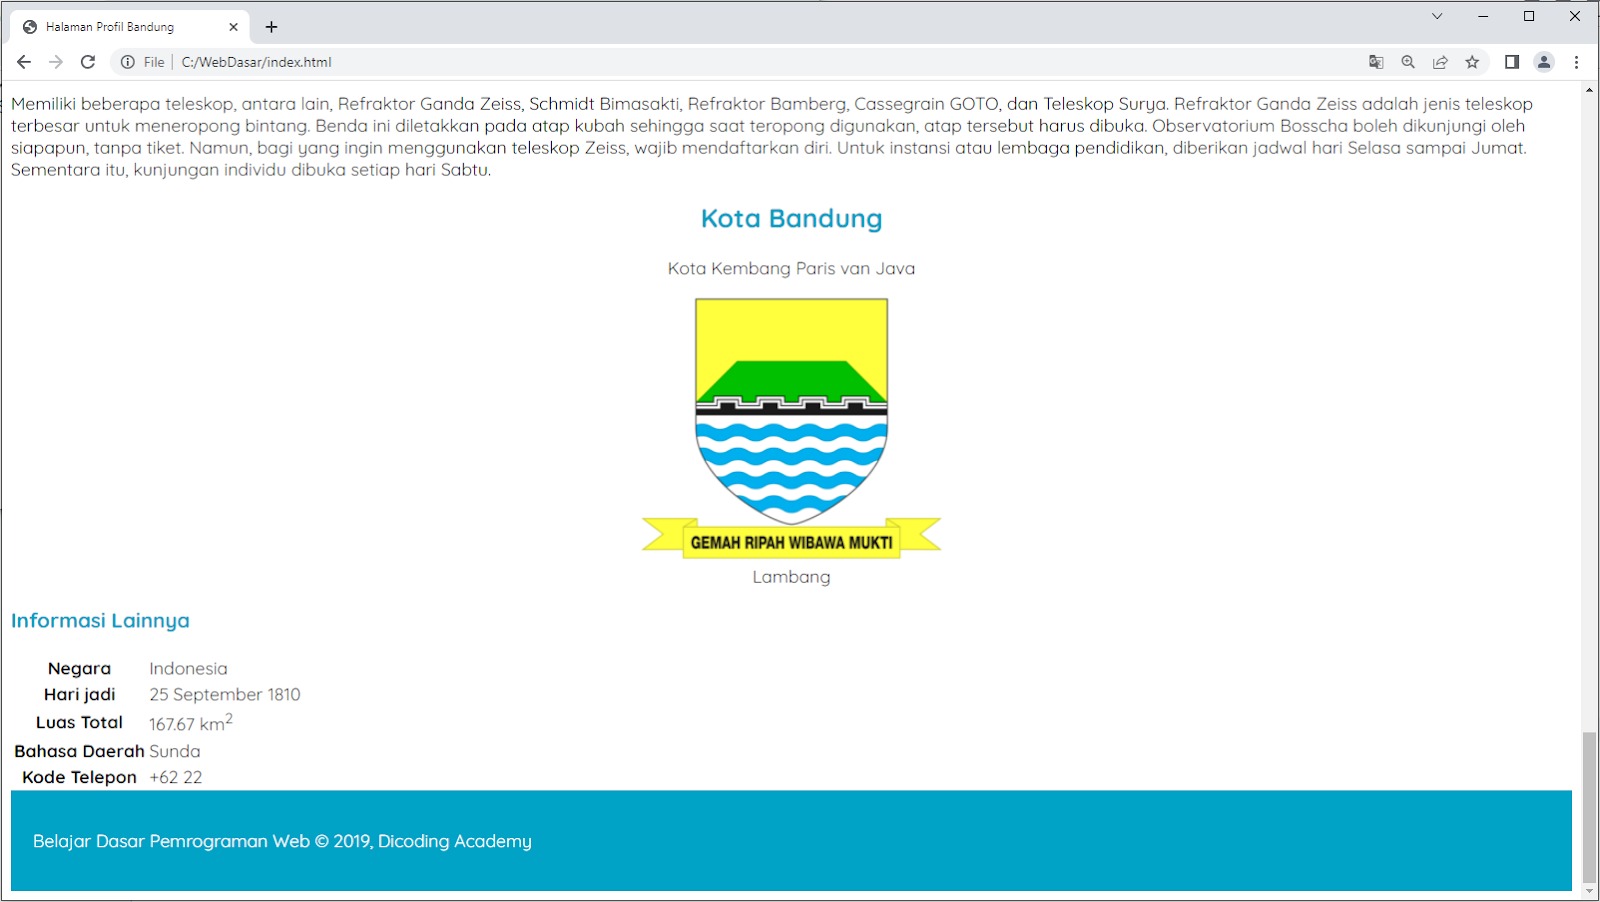
Task: Open the user profile avatar
Action: [1544, 62]
